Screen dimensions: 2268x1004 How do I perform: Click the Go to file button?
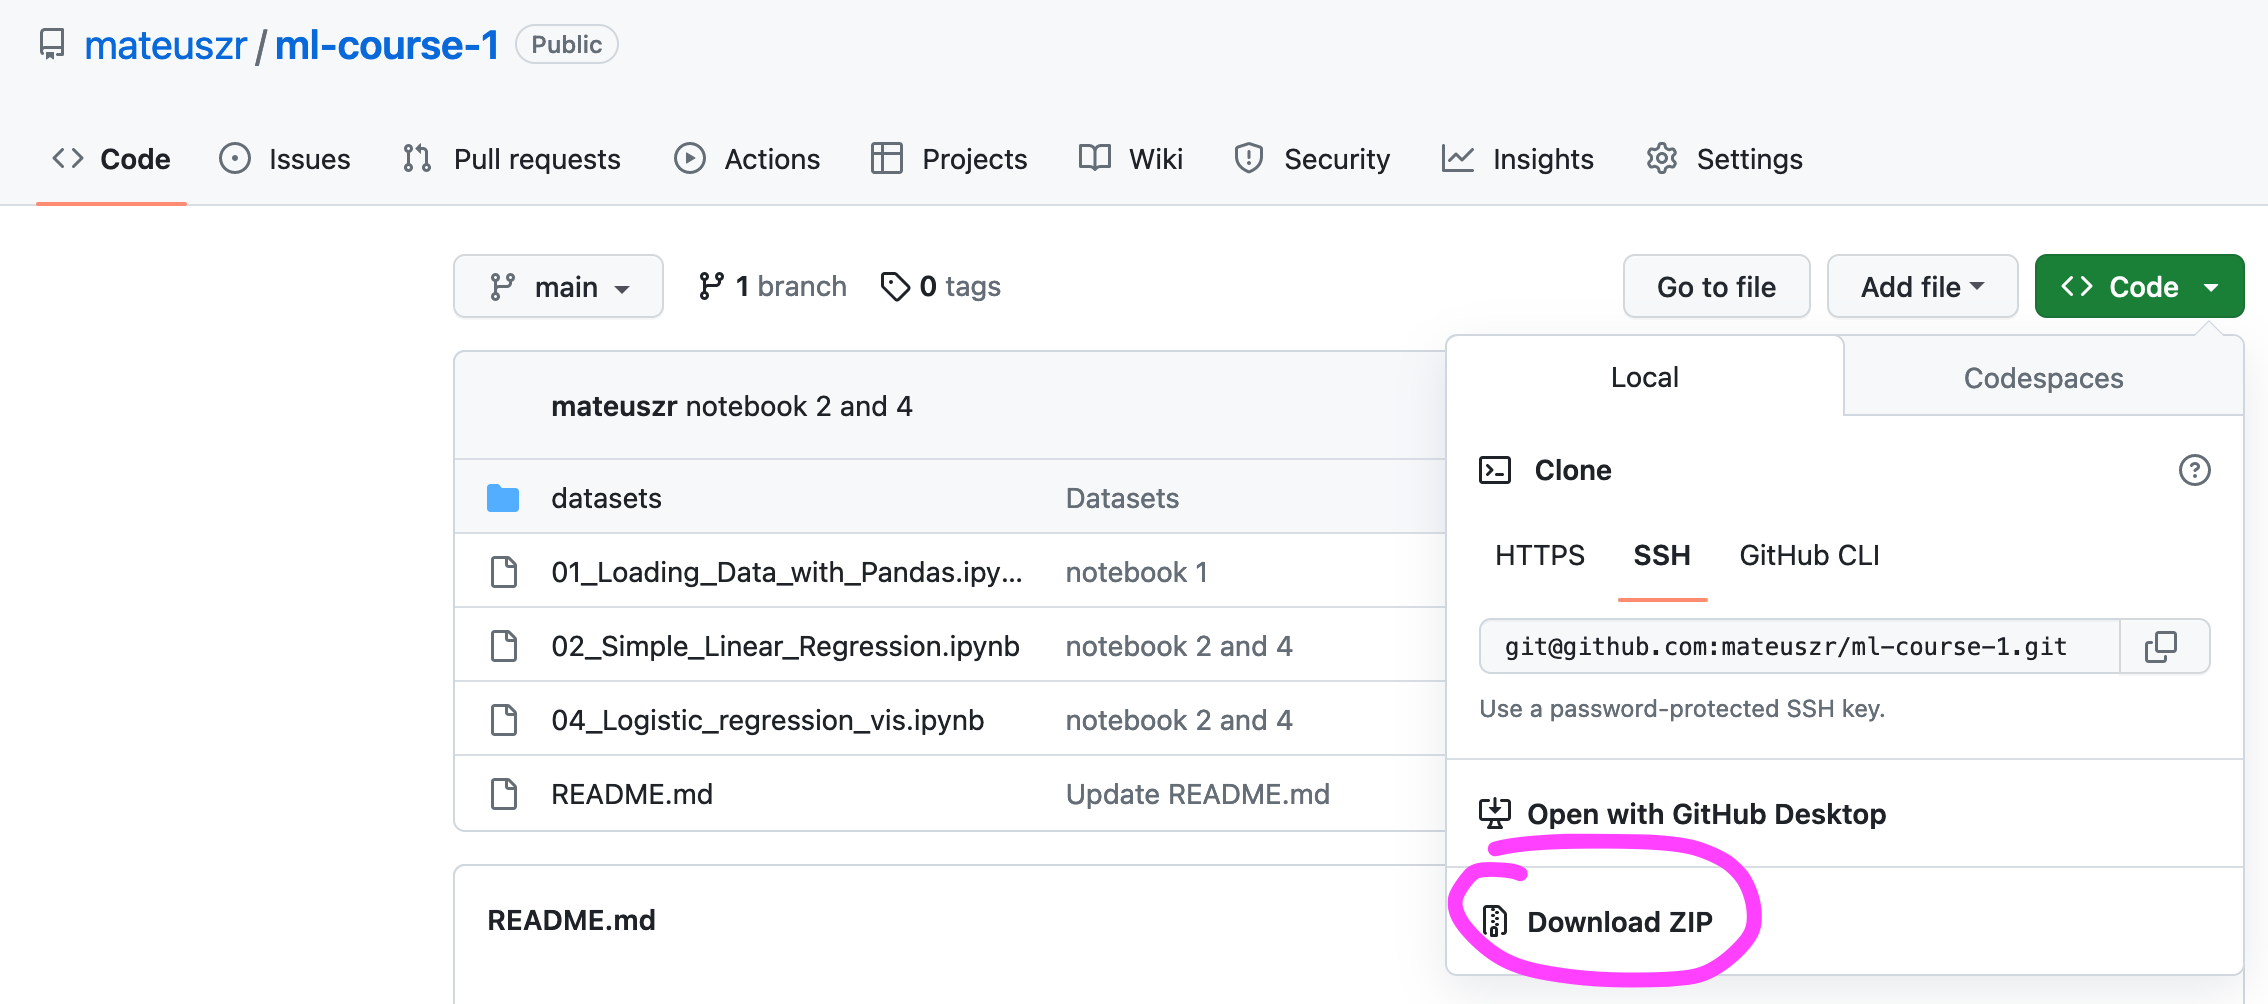click(1716, 287)
